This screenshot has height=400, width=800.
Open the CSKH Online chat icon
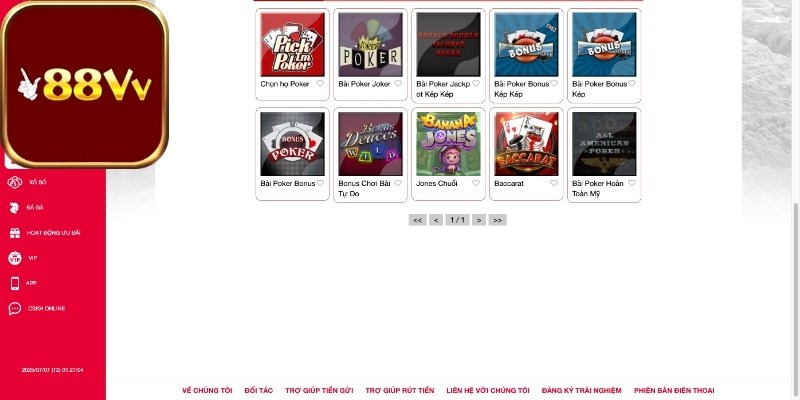coord(15,308)
